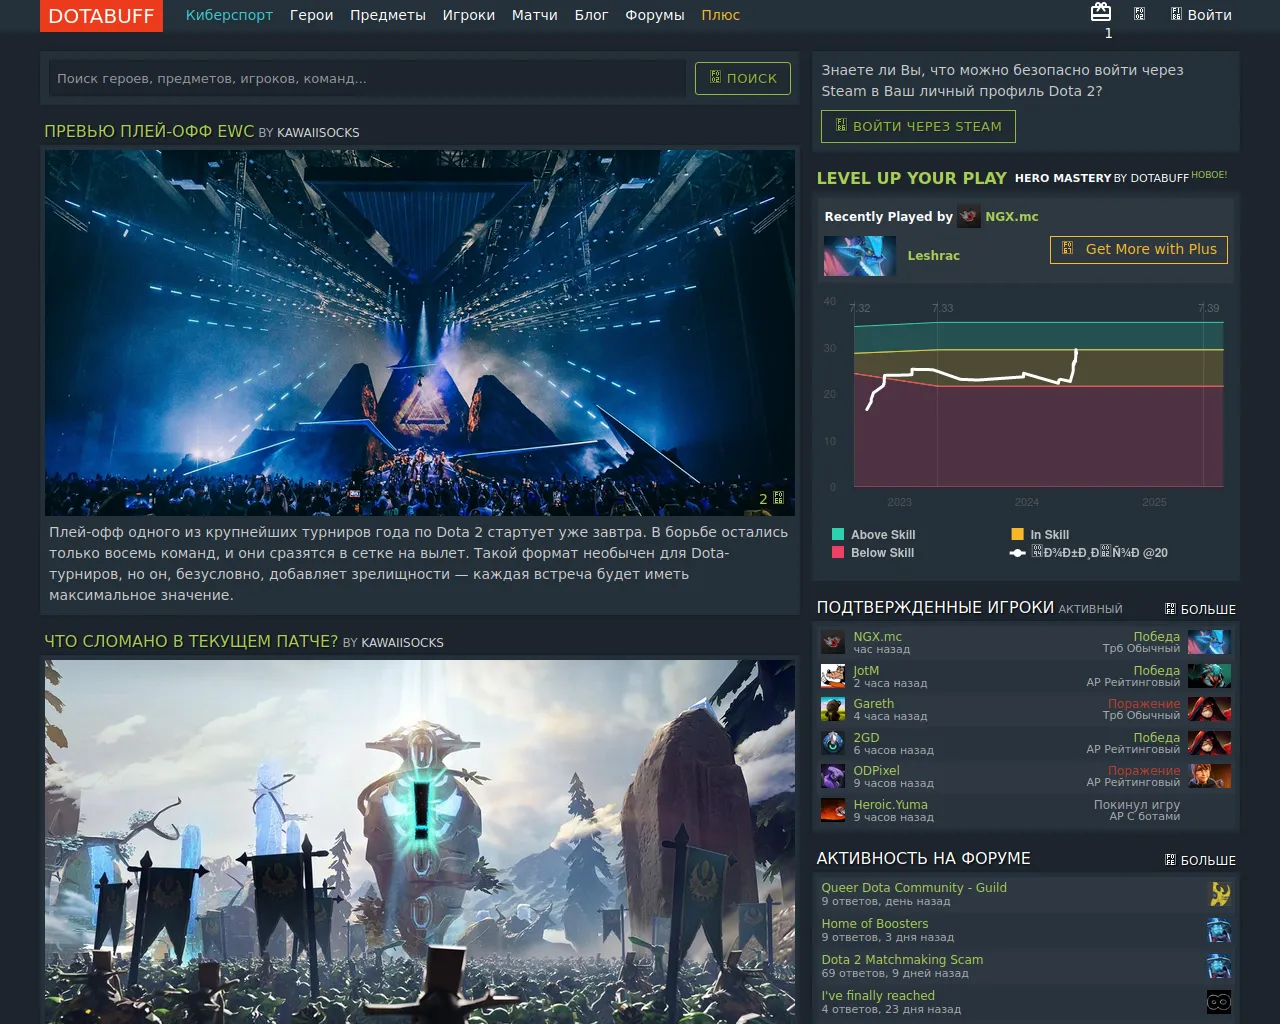The width and height of the screenshot is (1280, 1024).
Task: Click the ВОЙТИ ЧЕРЕЗ STEAM button
Action: tap(918, 127)
